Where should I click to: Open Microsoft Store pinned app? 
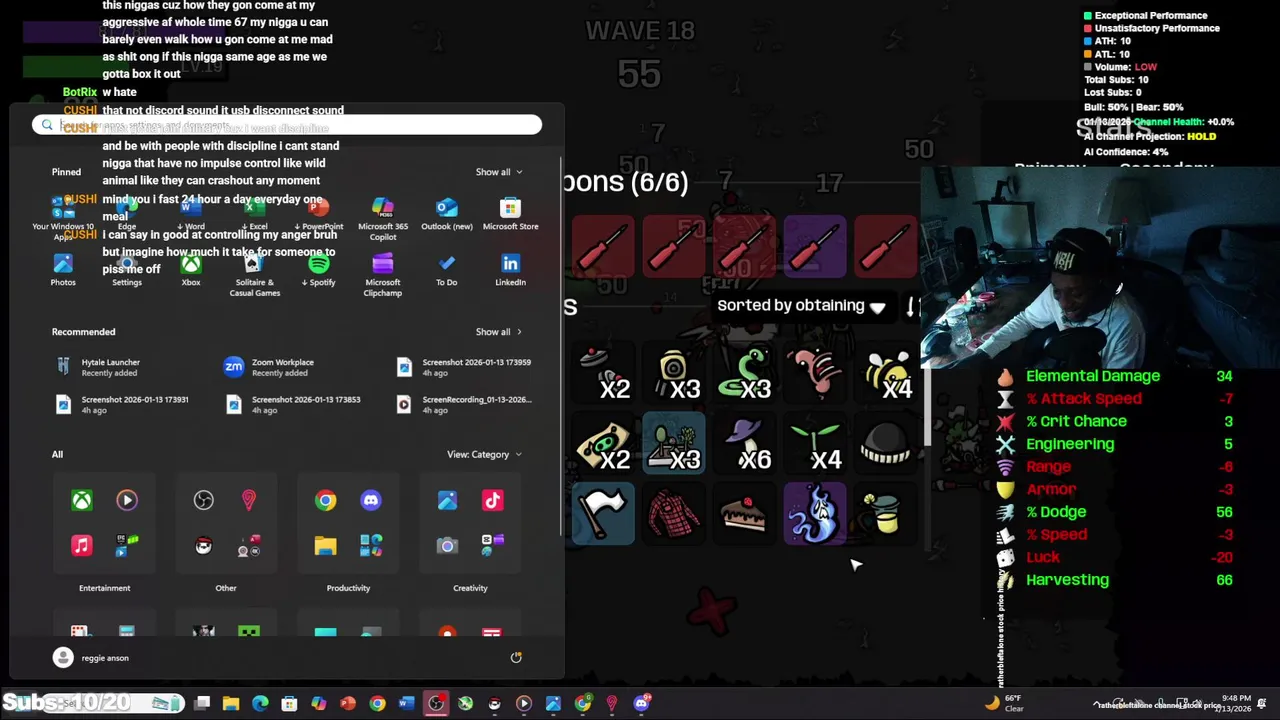[x=511, y=214]
